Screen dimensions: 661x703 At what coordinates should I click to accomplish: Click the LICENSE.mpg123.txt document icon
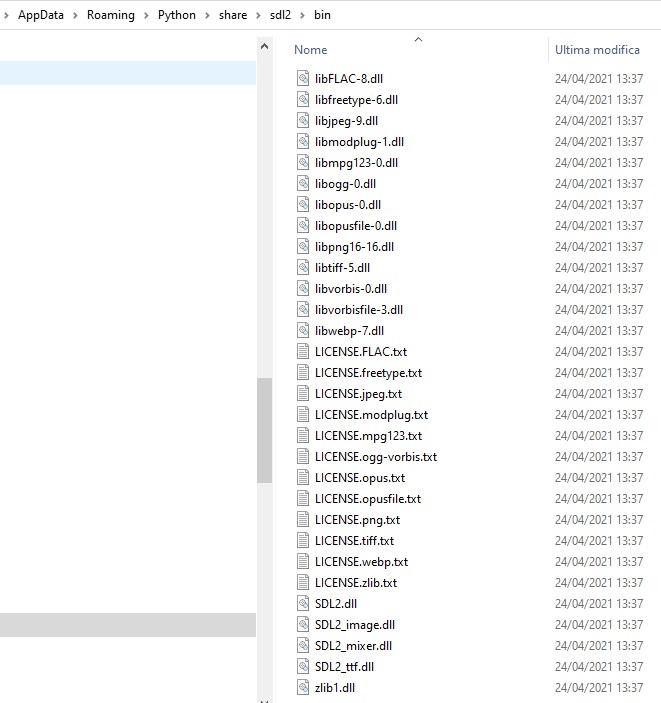click(x=303, y=435)
